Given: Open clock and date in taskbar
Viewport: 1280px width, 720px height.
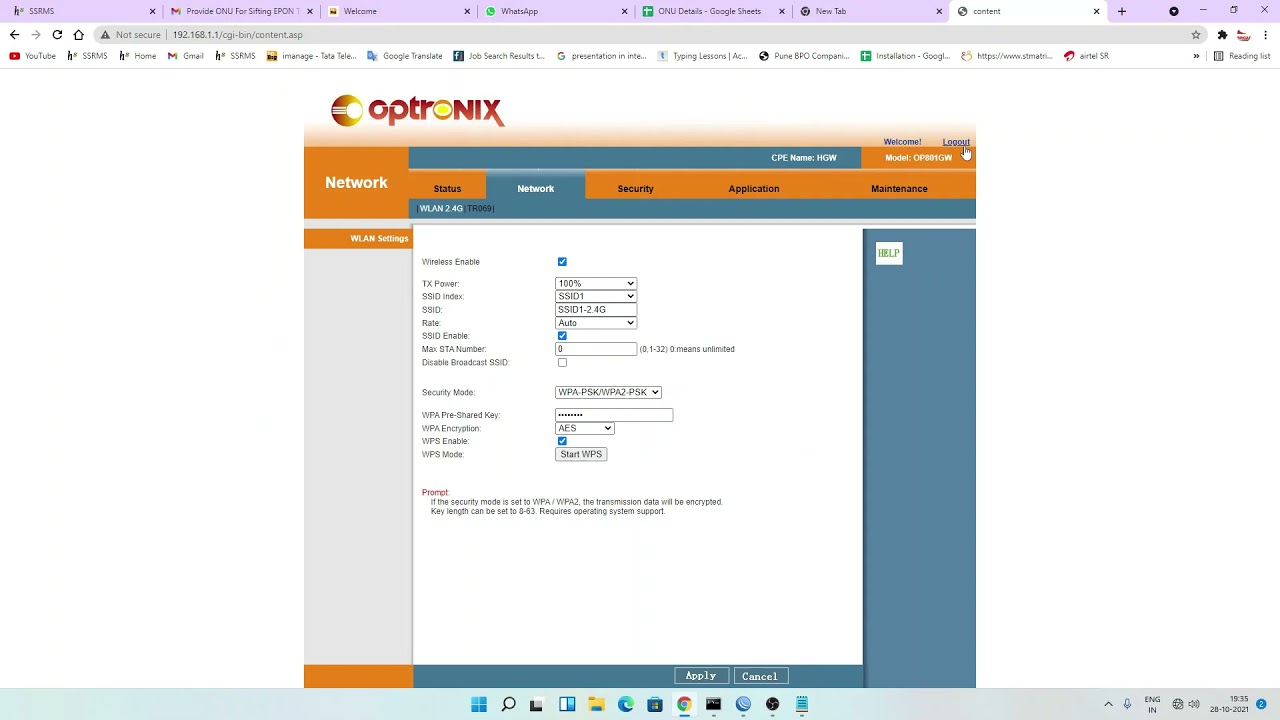Looking at the screenshot, I should pos(1229,704).
